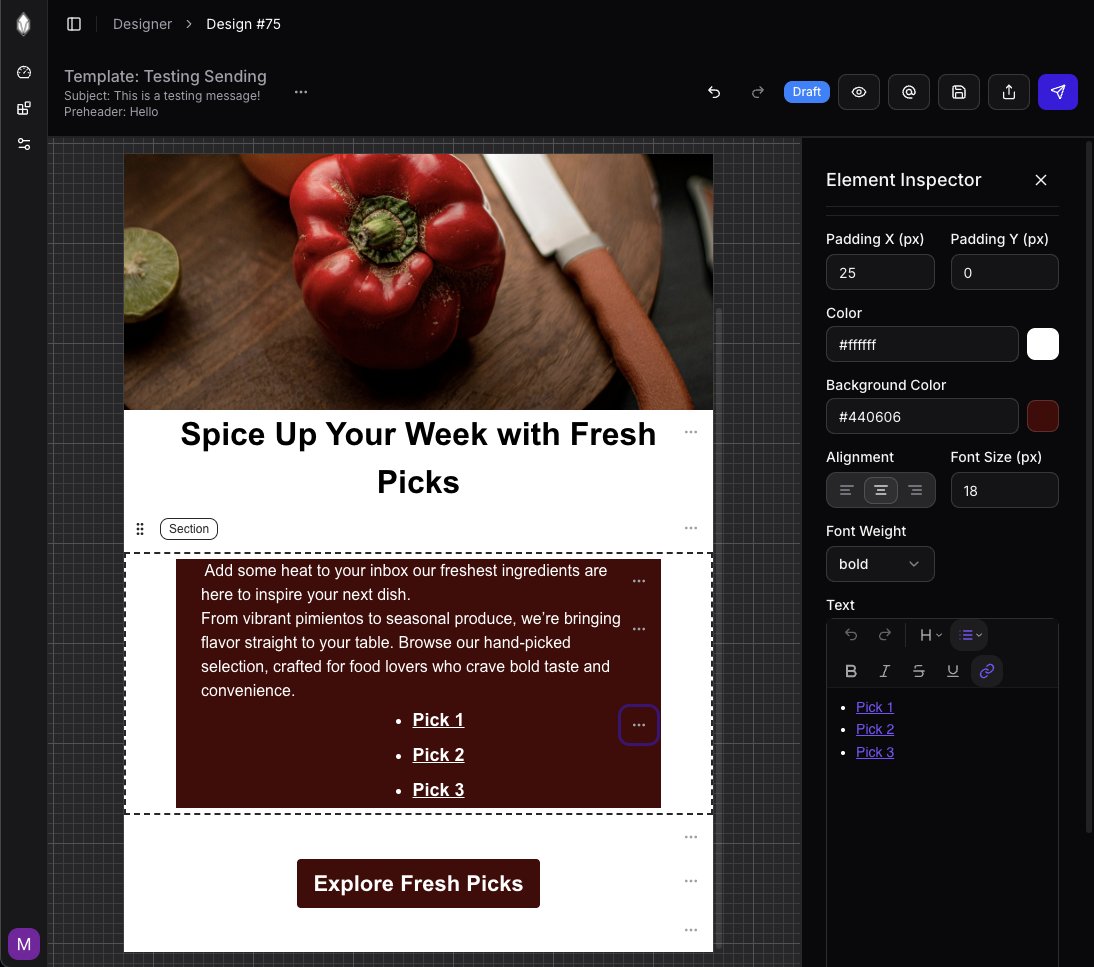The height and width of the screenshot is (967, 1094).
Task: Click Pick 1 in the inspector text editor
Action: pos(875,707)
